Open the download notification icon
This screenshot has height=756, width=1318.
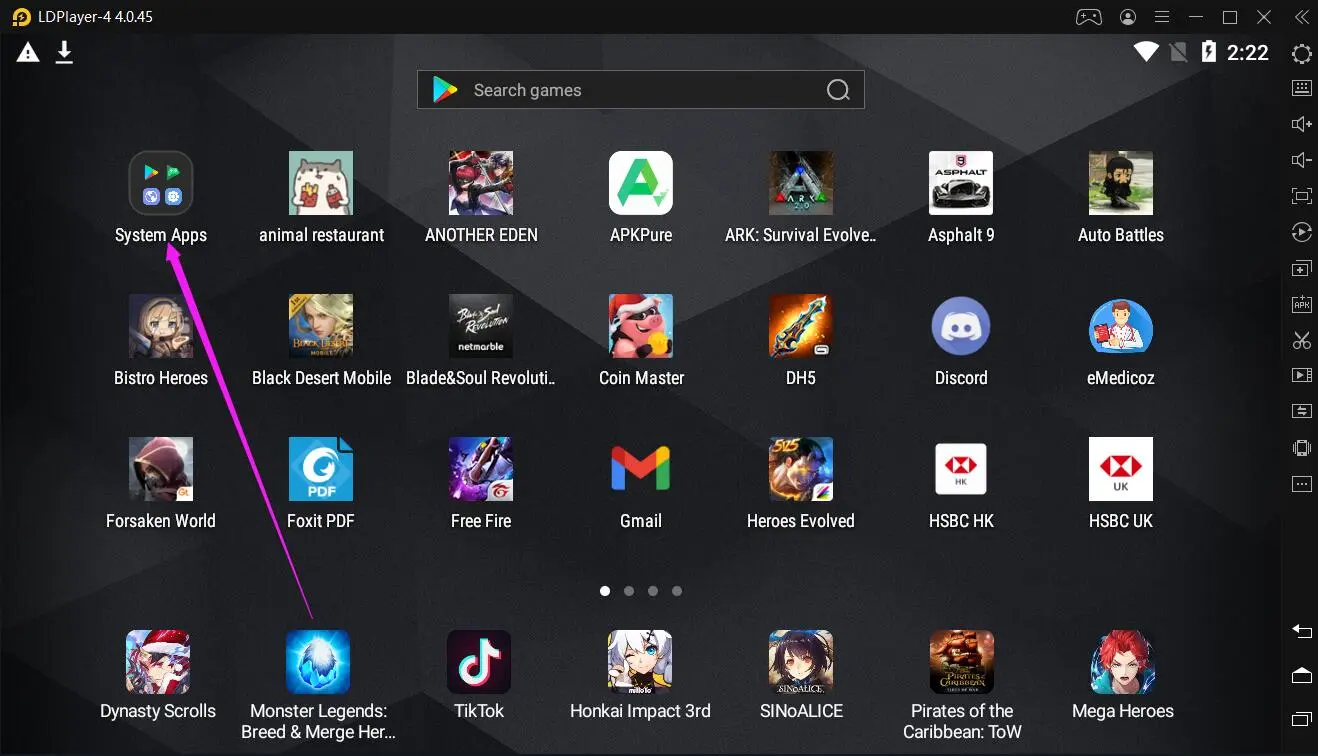click(x=64, y=52)
